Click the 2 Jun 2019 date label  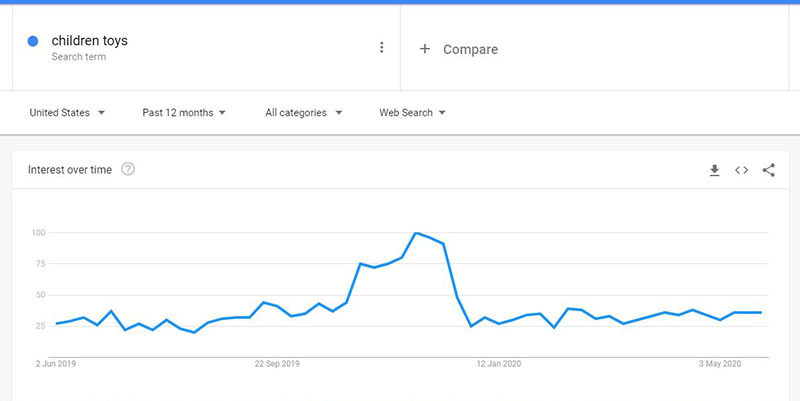[x=56, y=364]
